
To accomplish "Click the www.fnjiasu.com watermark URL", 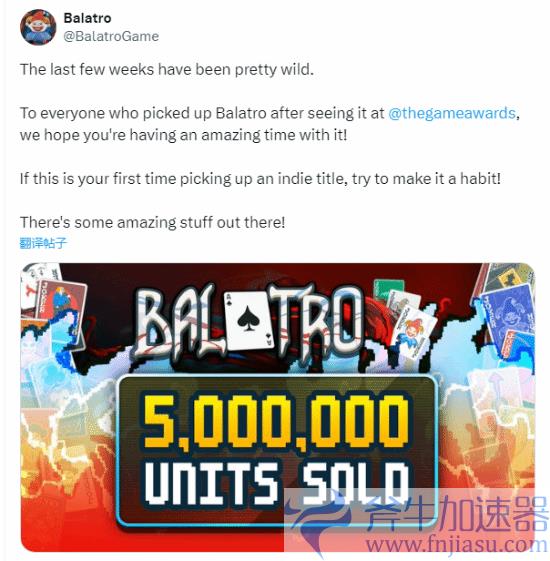I will (x=457, y=545).
